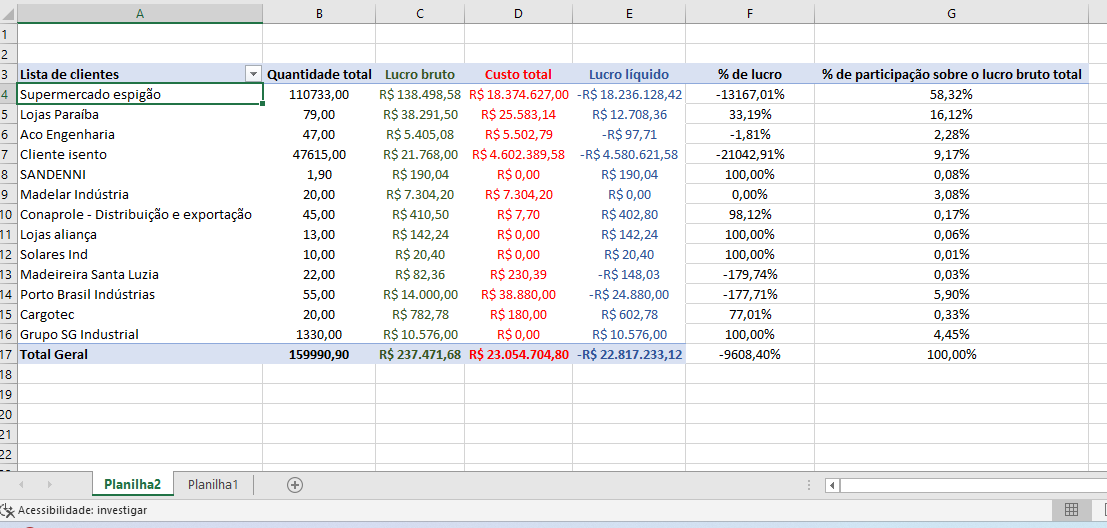Select the Total Geral cell
This screenshot has height=528, width=1107.
(x=140, y=354)
